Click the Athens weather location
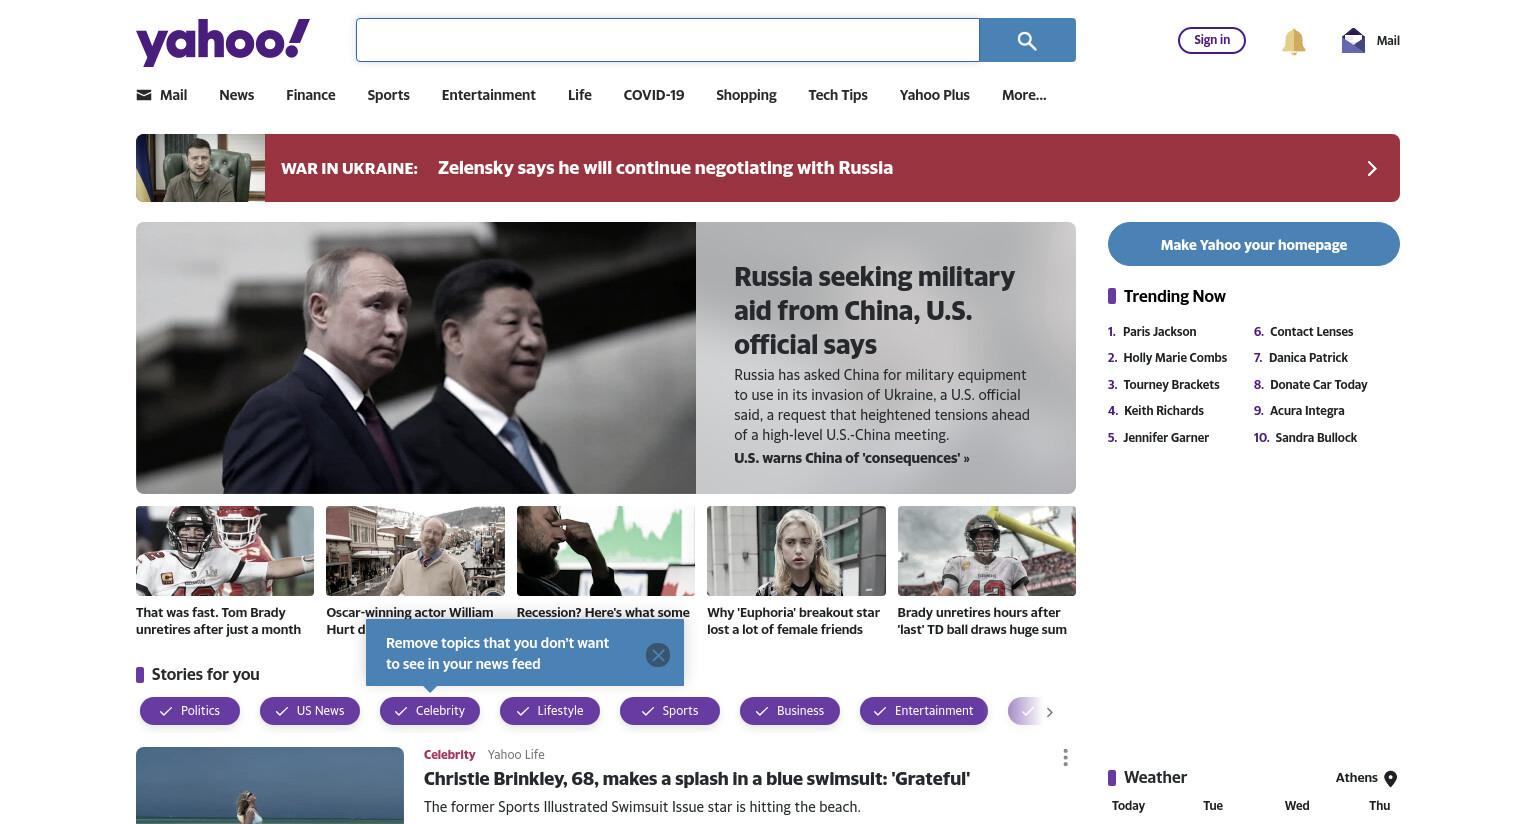 pos(1356,778)
